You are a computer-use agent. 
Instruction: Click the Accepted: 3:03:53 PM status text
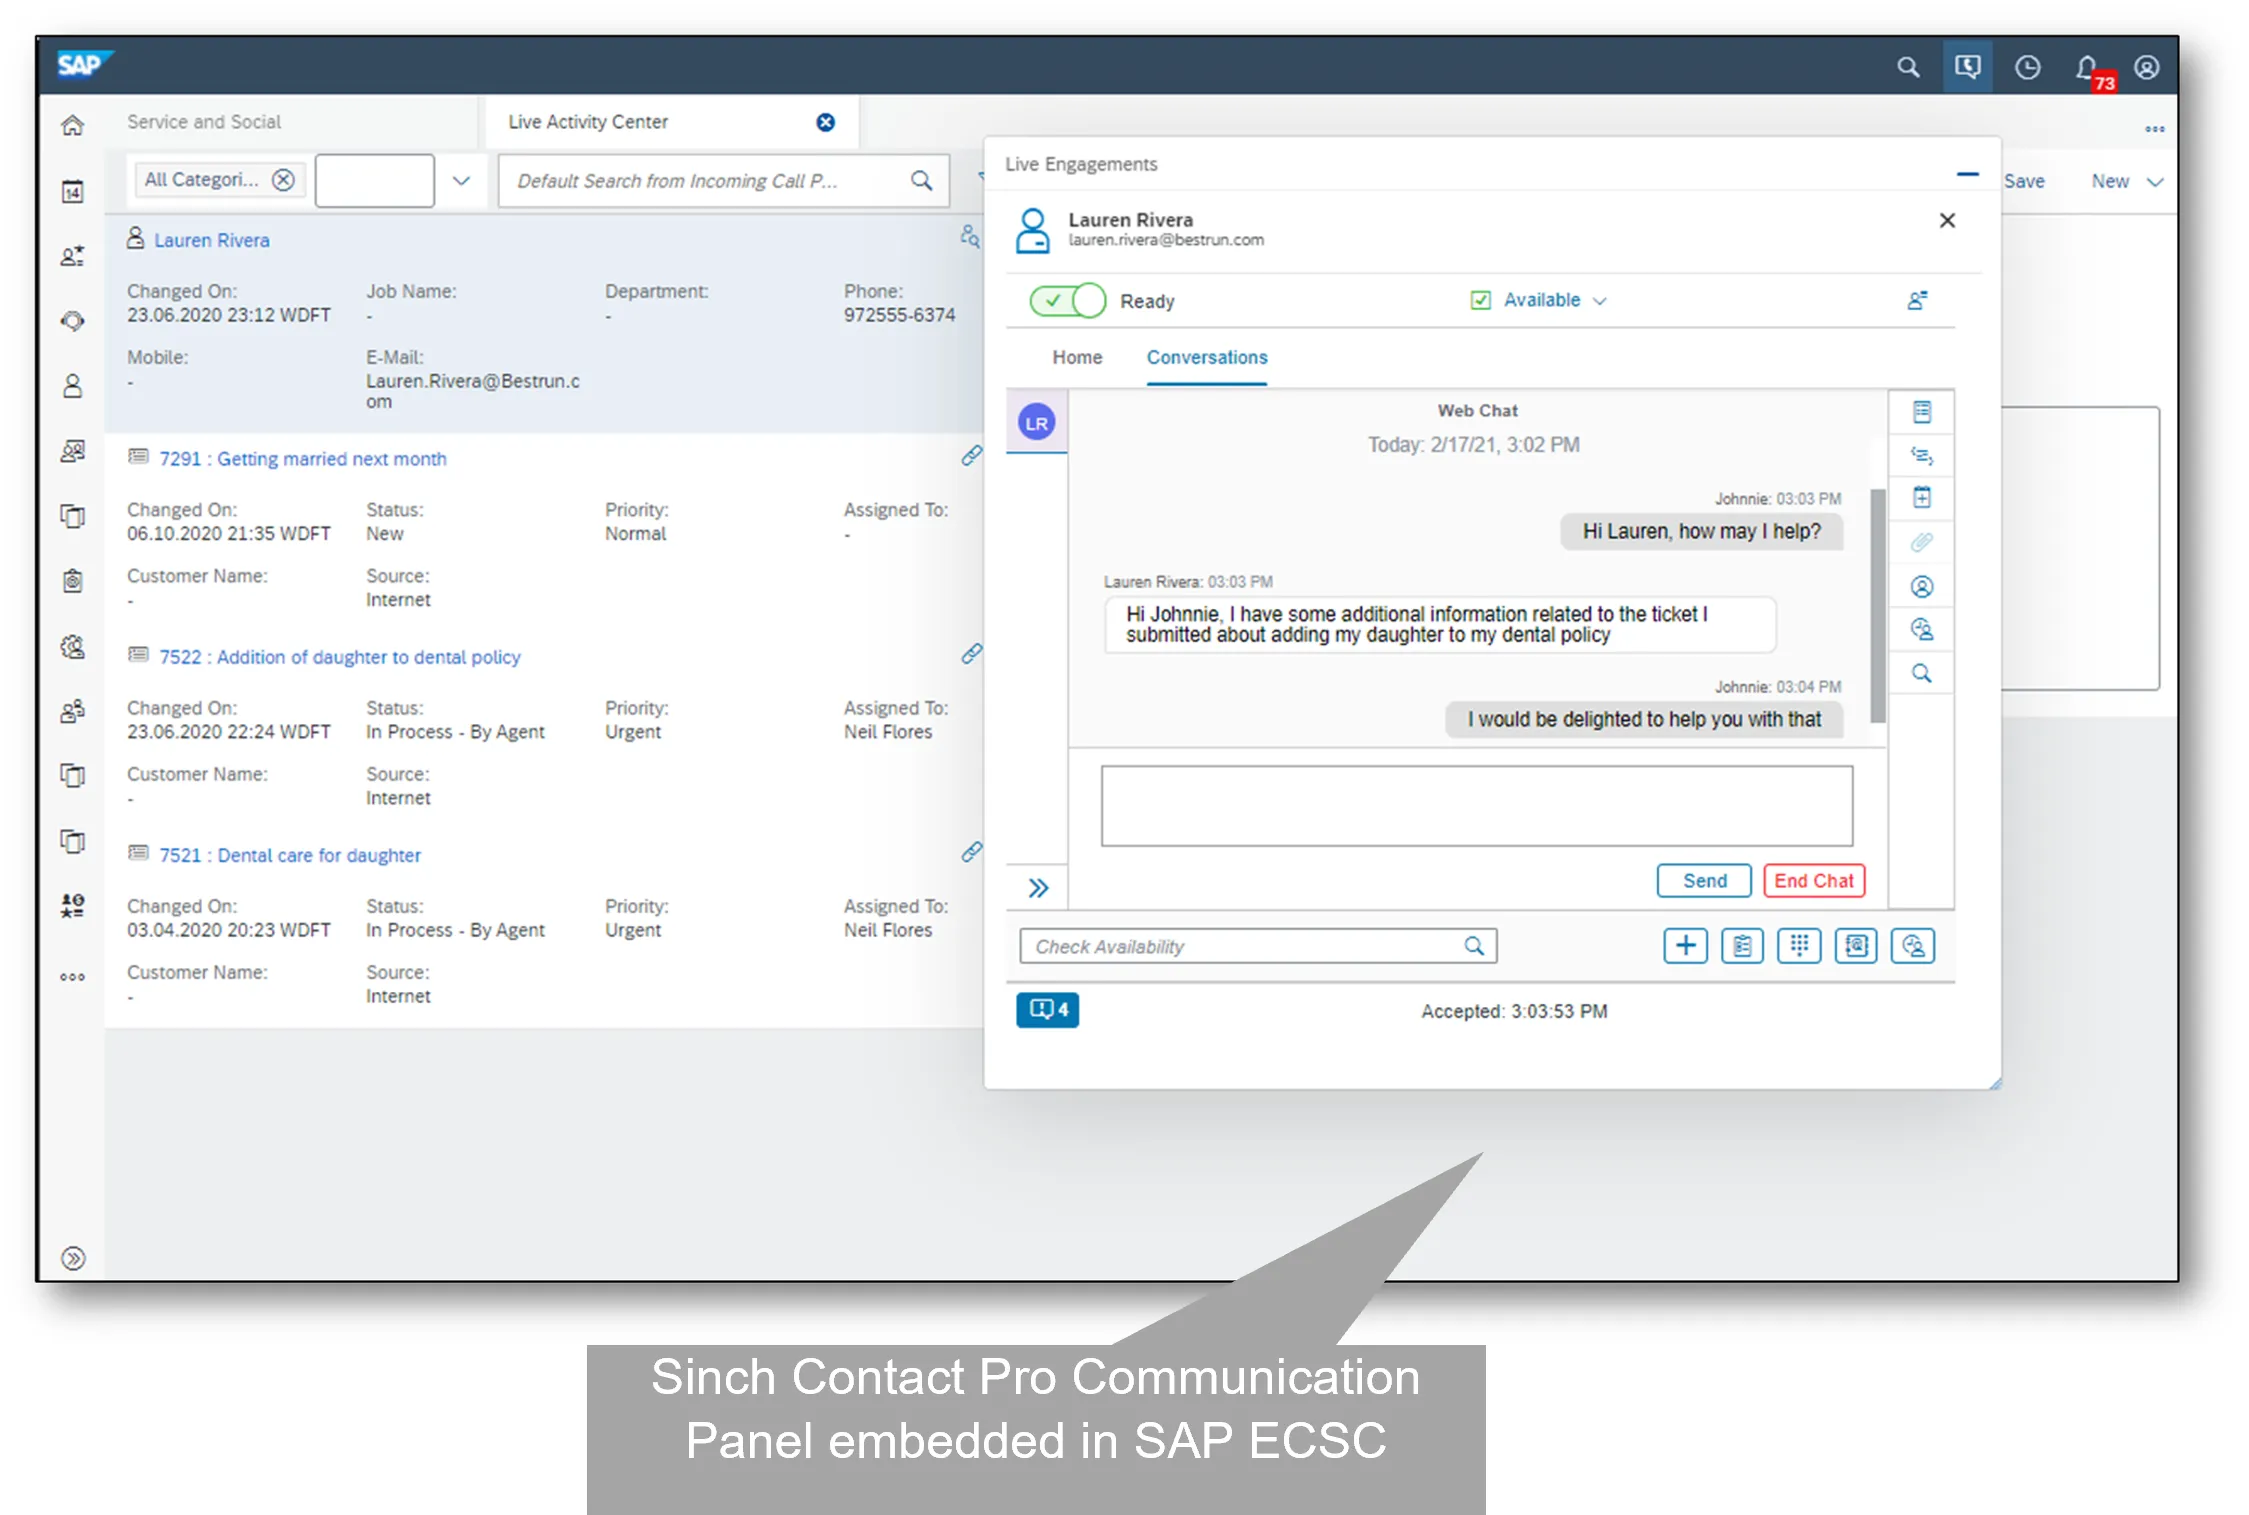1514,1011
